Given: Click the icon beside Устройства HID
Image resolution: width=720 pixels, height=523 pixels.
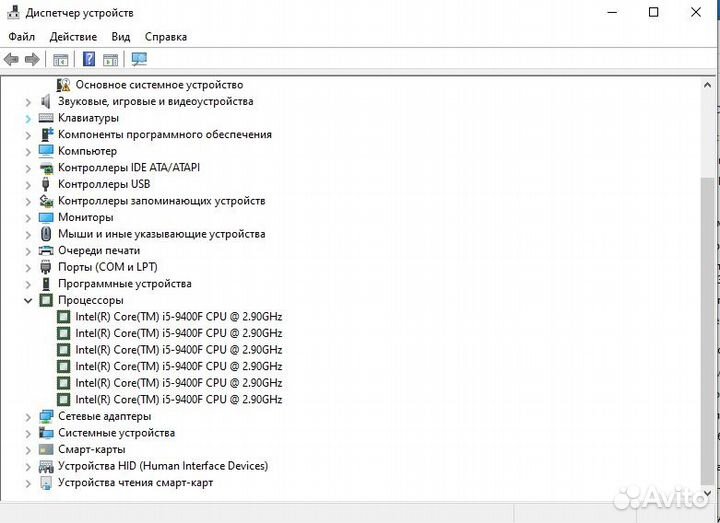Looking at the screenshot, I should pyautogui.click(x=46, y=467).
